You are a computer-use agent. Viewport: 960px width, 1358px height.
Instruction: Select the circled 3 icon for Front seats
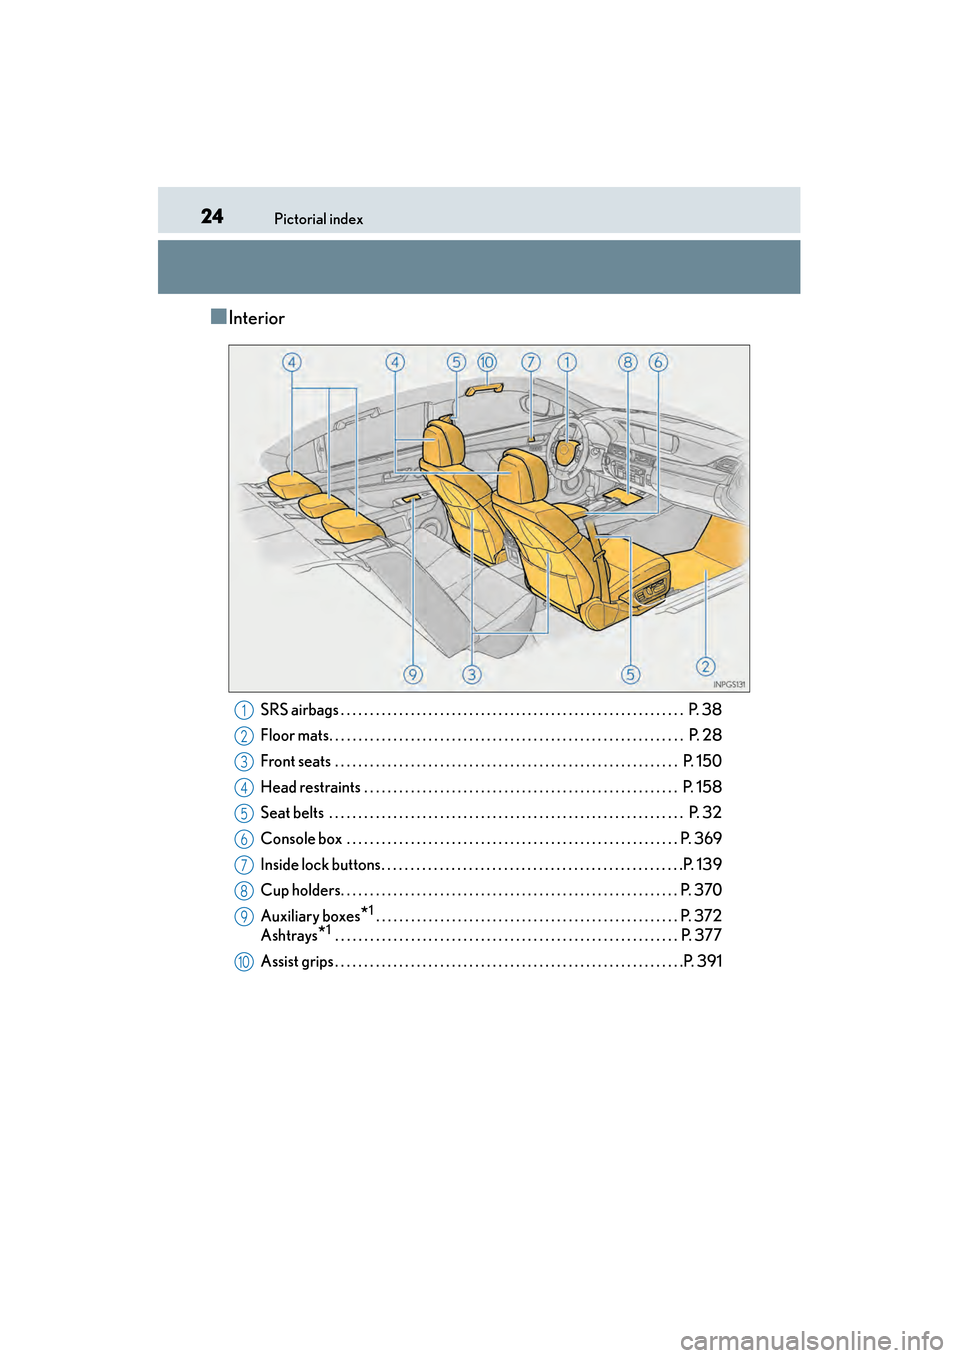[x=244, y=762]
